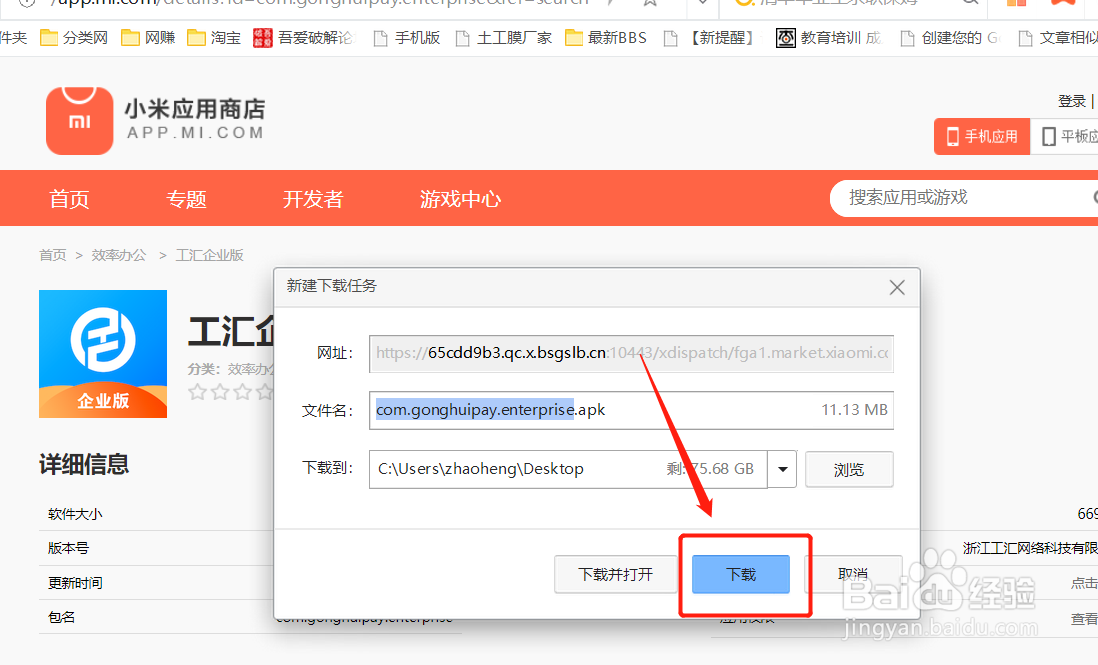Switch to the 首页 navigation tab
1098x665 pixels.
68,198
